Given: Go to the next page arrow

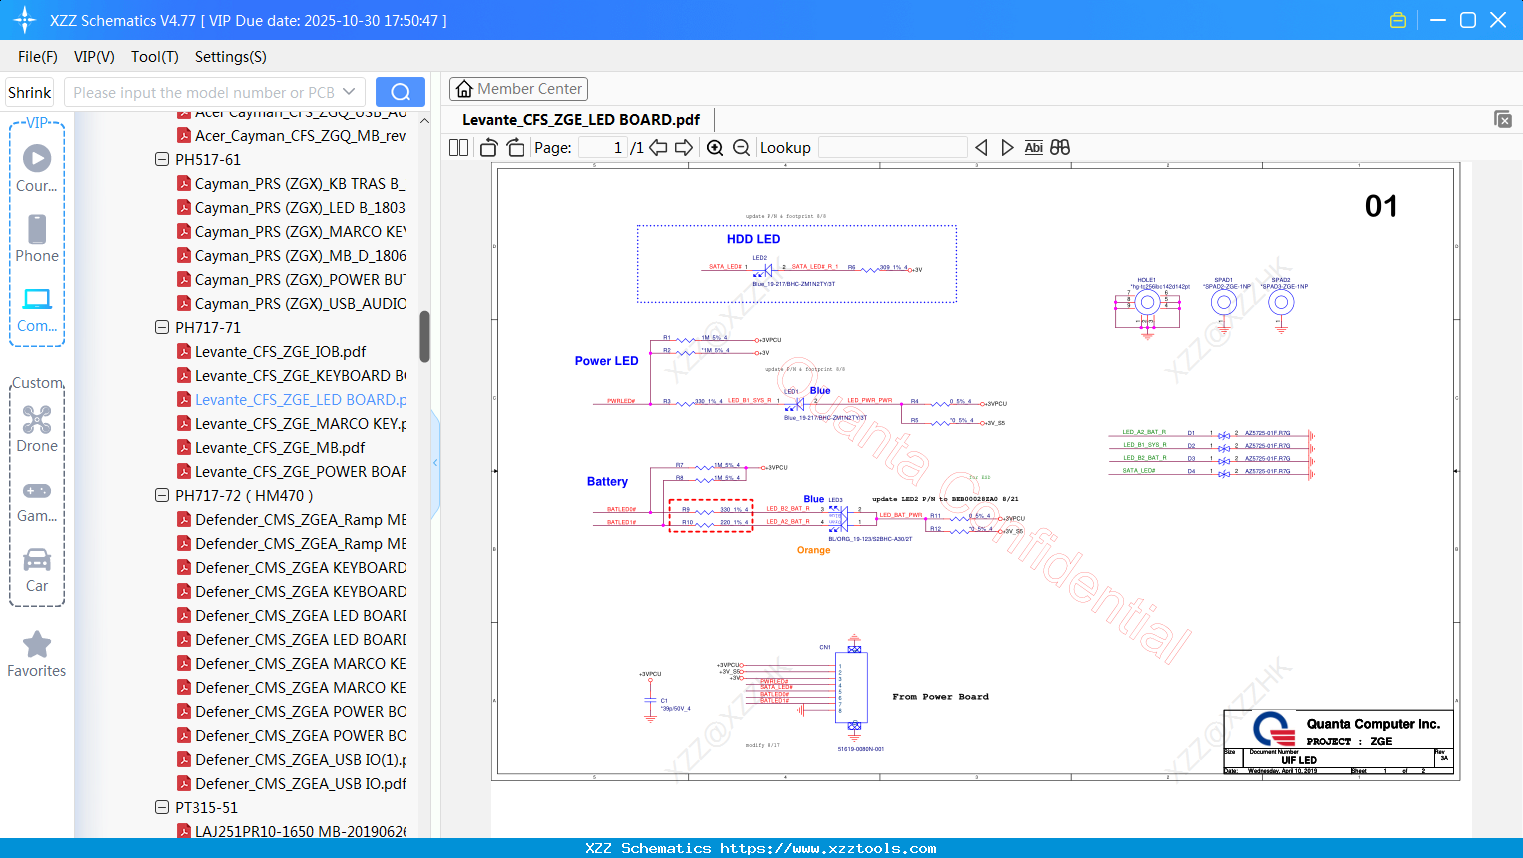Looking at the screenshot, I should [x=684, y=148].
